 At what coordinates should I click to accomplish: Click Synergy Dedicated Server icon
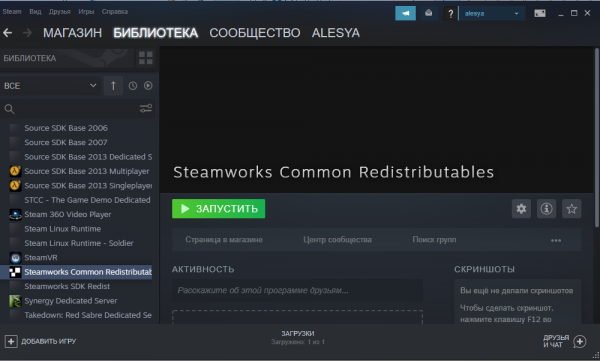tap(15, 301)
